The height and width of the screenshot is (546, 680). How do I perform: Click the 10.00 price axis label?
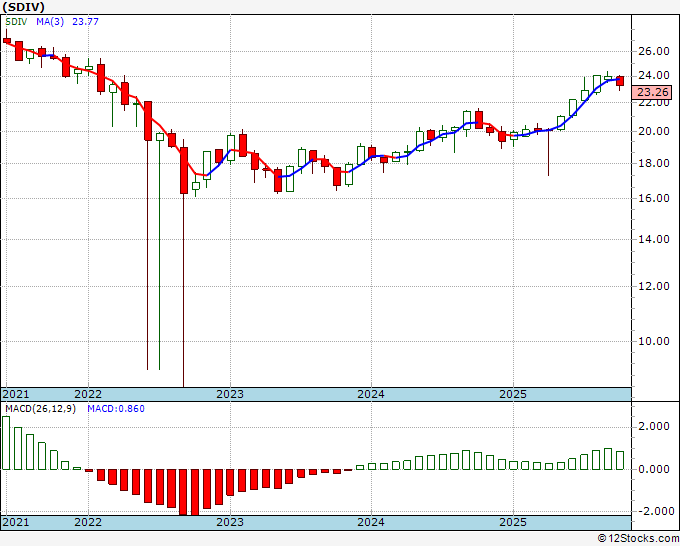click(x=654, y=341)
